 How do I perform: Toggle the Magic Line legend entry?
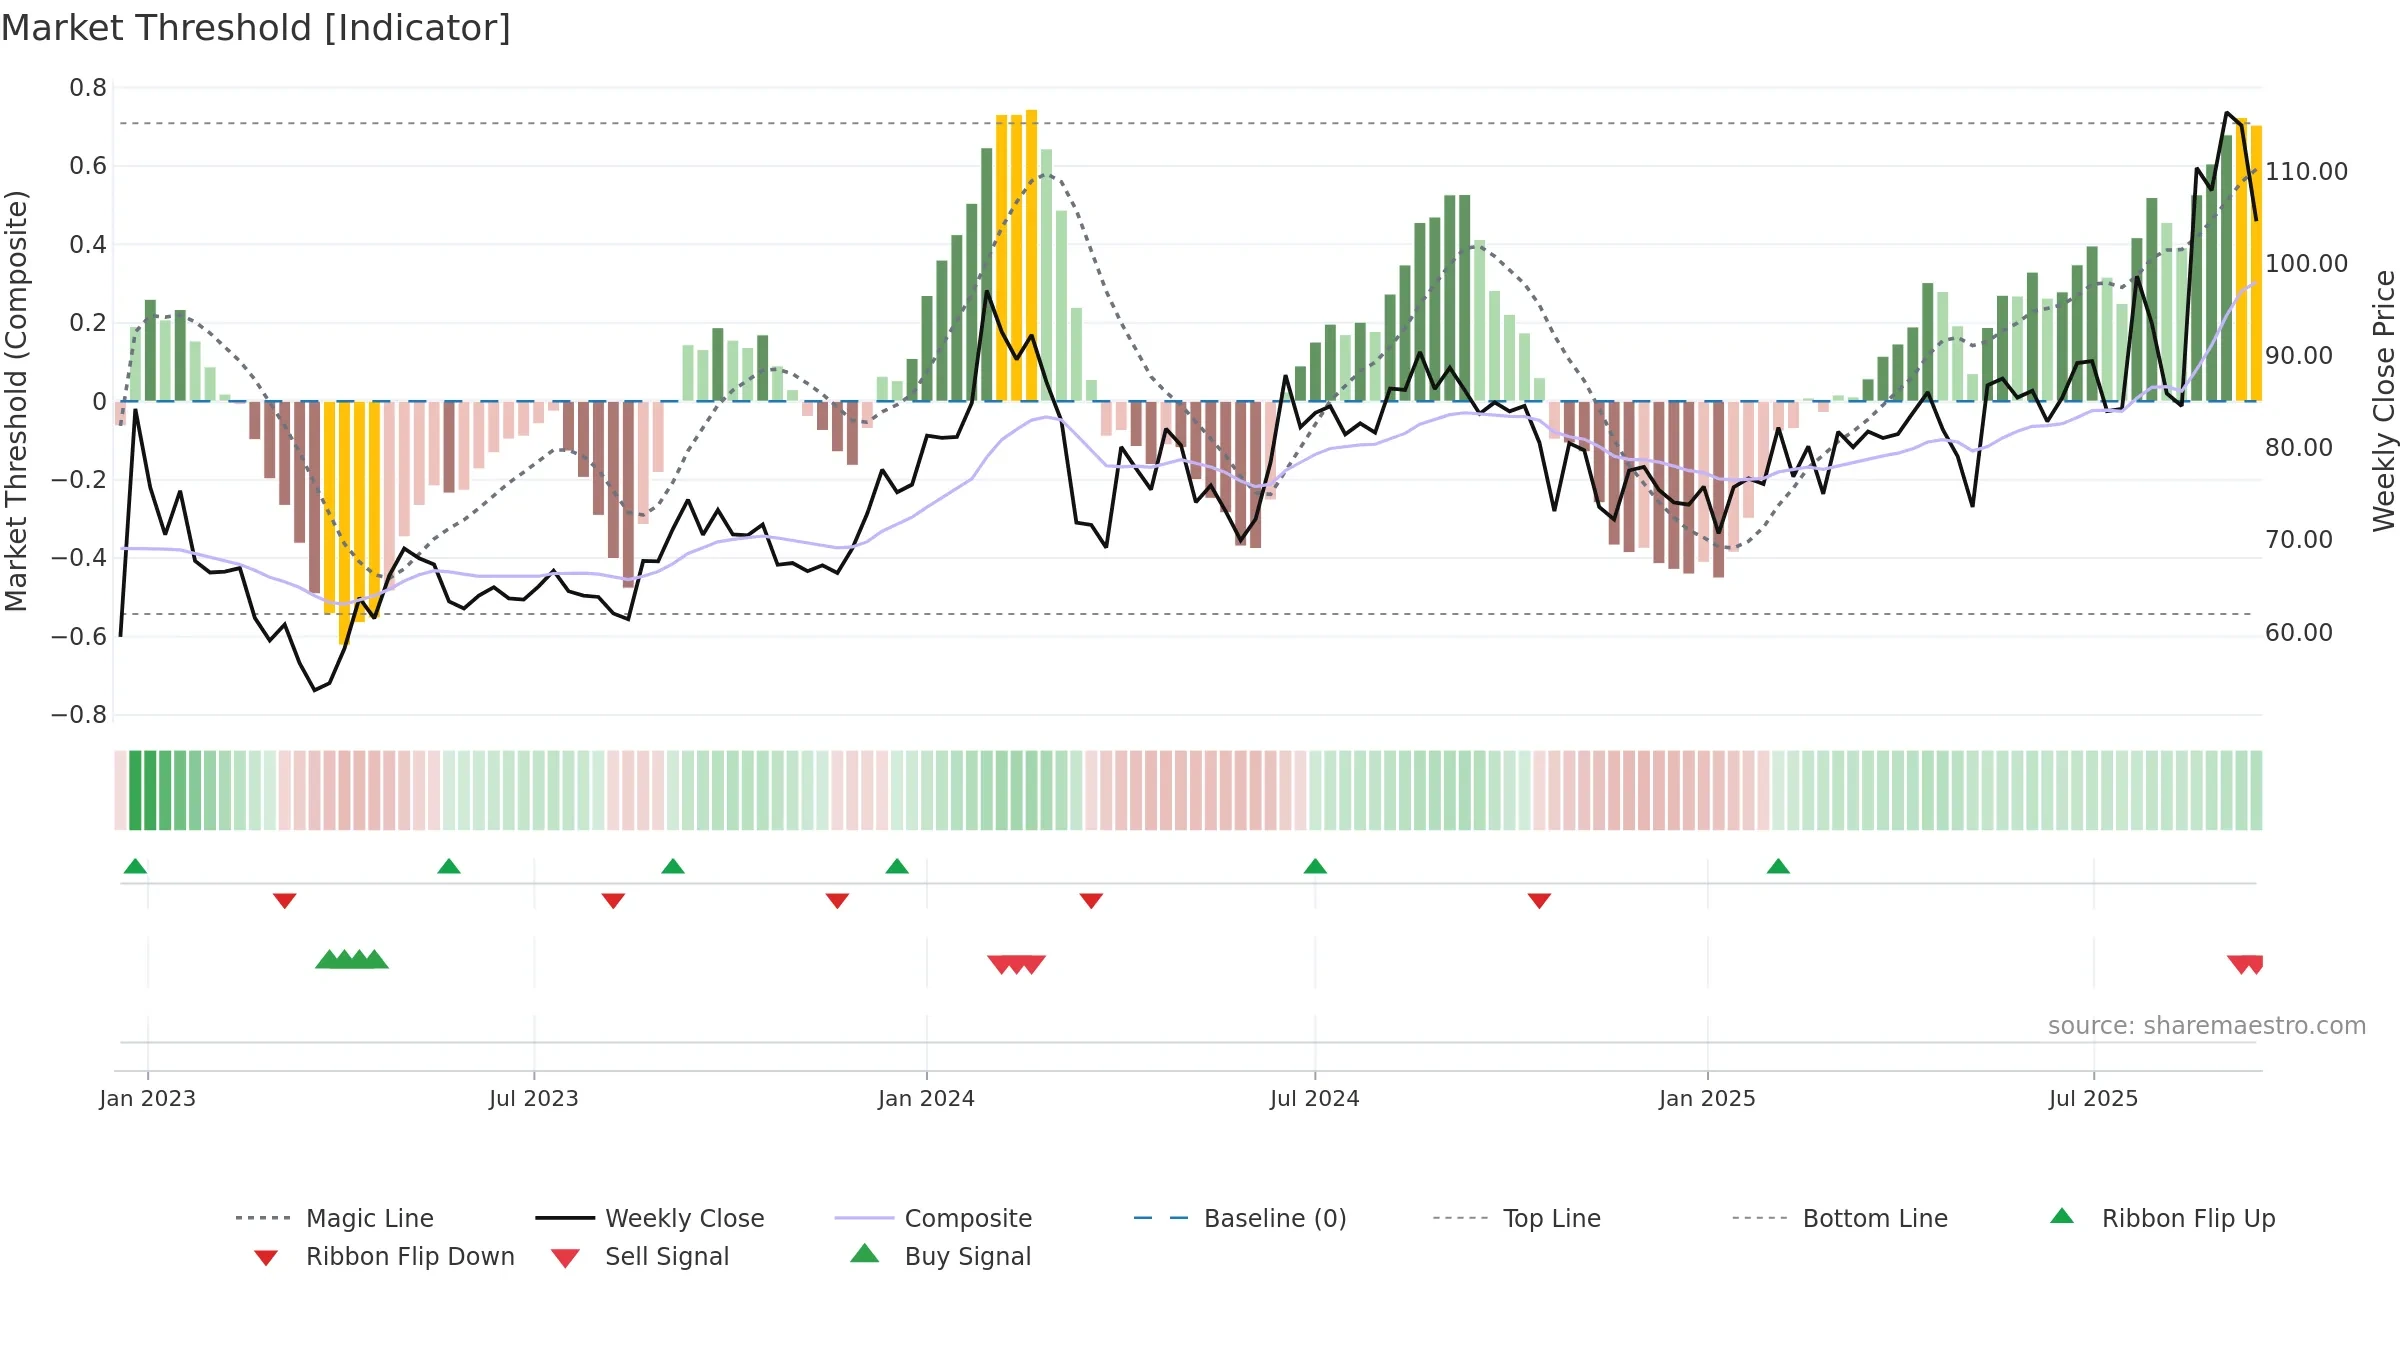tap(335, 1218)
